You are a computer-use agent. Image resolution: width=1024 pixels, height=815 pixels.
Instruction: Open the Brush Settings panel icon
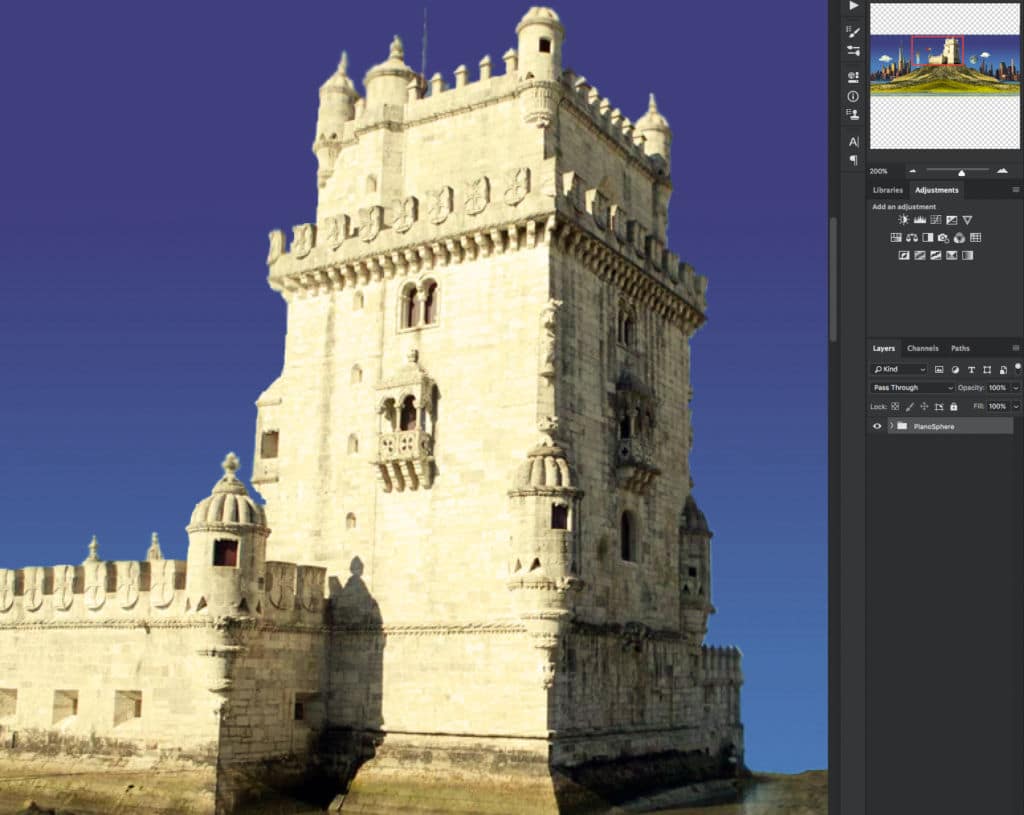(x=853, y=32)
